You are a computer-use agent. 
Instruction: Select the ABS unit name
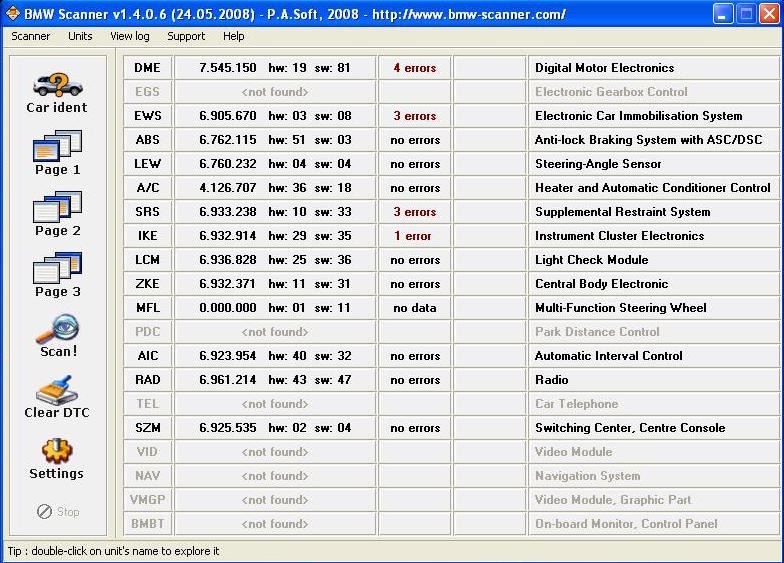(x=148, y=140)
